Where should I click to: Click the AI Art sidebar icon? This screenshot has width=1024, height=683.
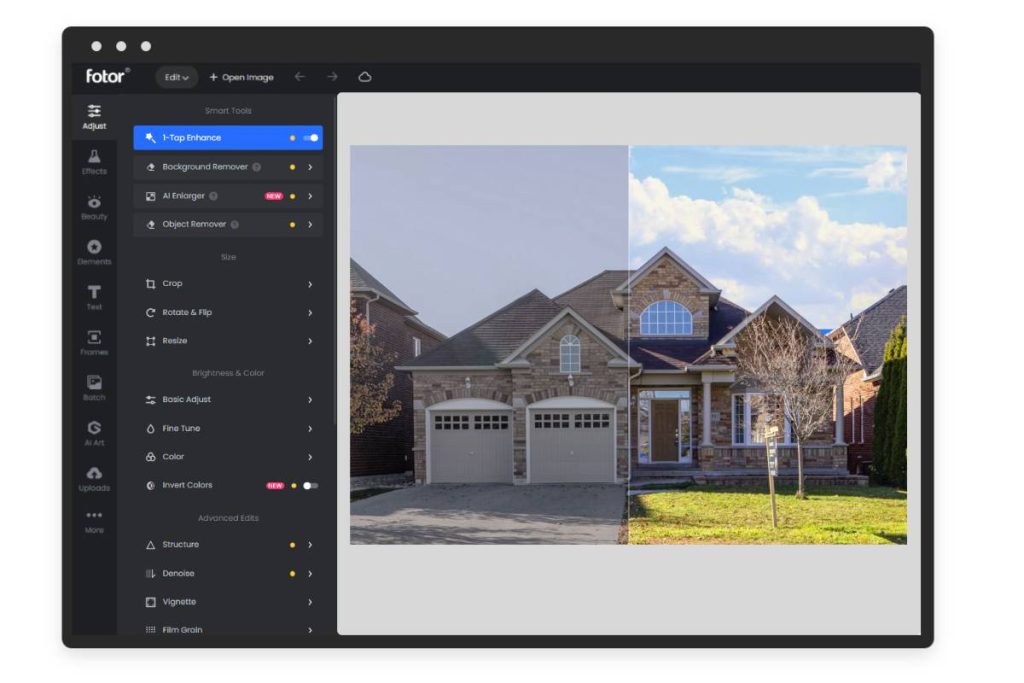tap(94, 432)
